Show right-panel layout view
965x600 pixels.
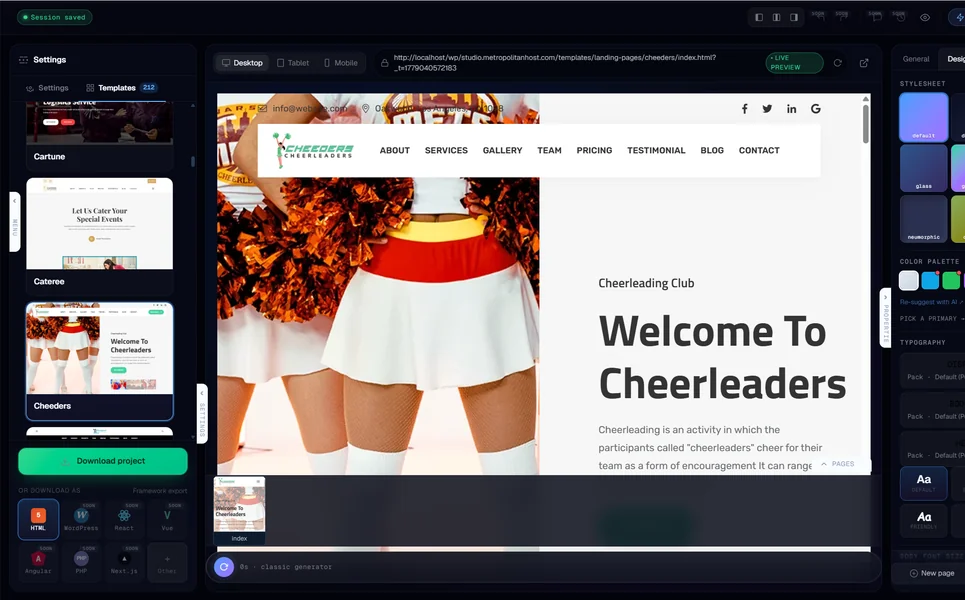[794, 17]
